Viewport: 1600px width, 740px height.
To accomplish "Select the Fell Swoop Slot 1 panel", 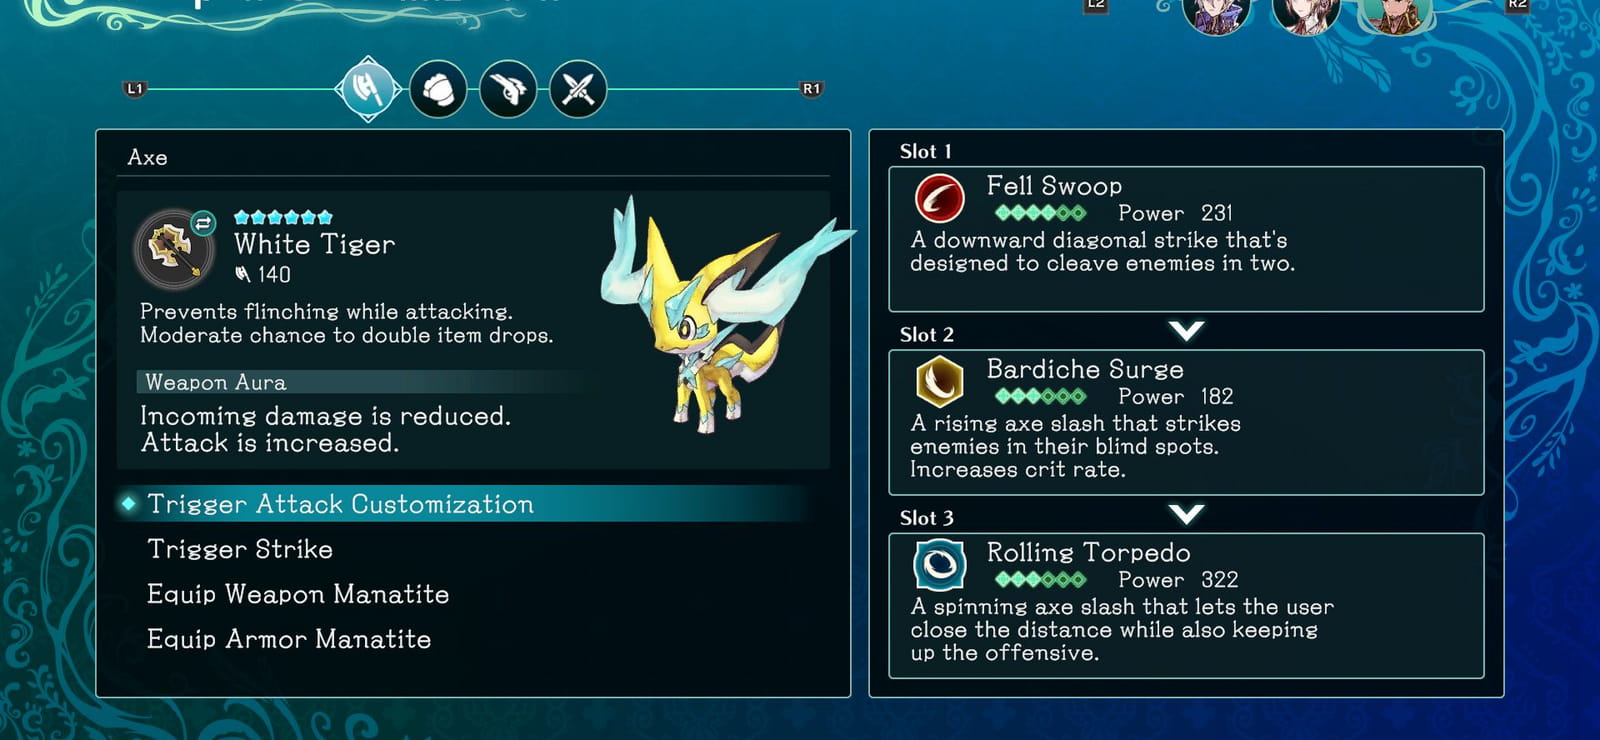I will click(1186, 239).
